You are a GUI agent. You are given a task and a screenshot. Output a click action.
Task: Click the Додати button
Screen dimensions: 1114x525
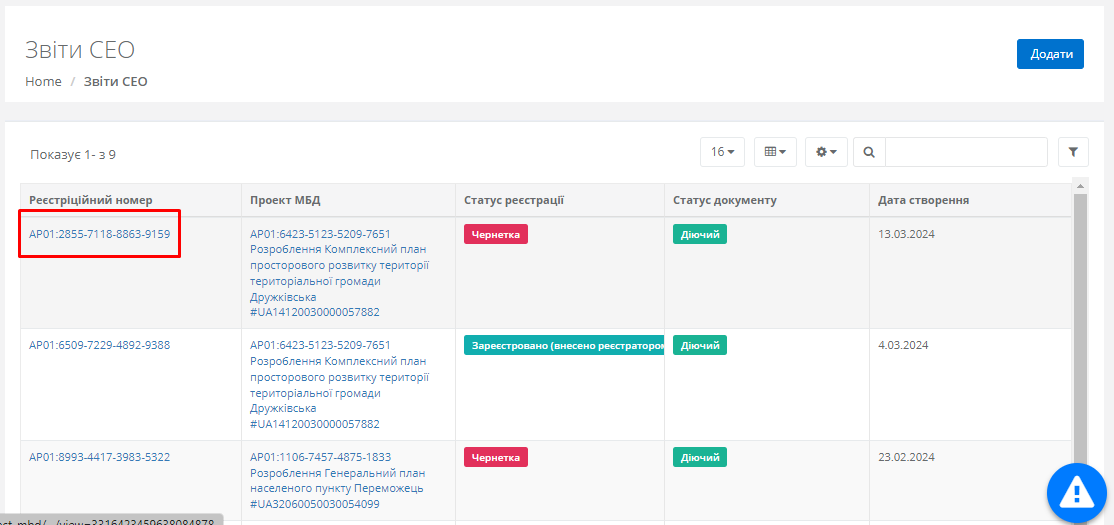(x=1050, y=54)
